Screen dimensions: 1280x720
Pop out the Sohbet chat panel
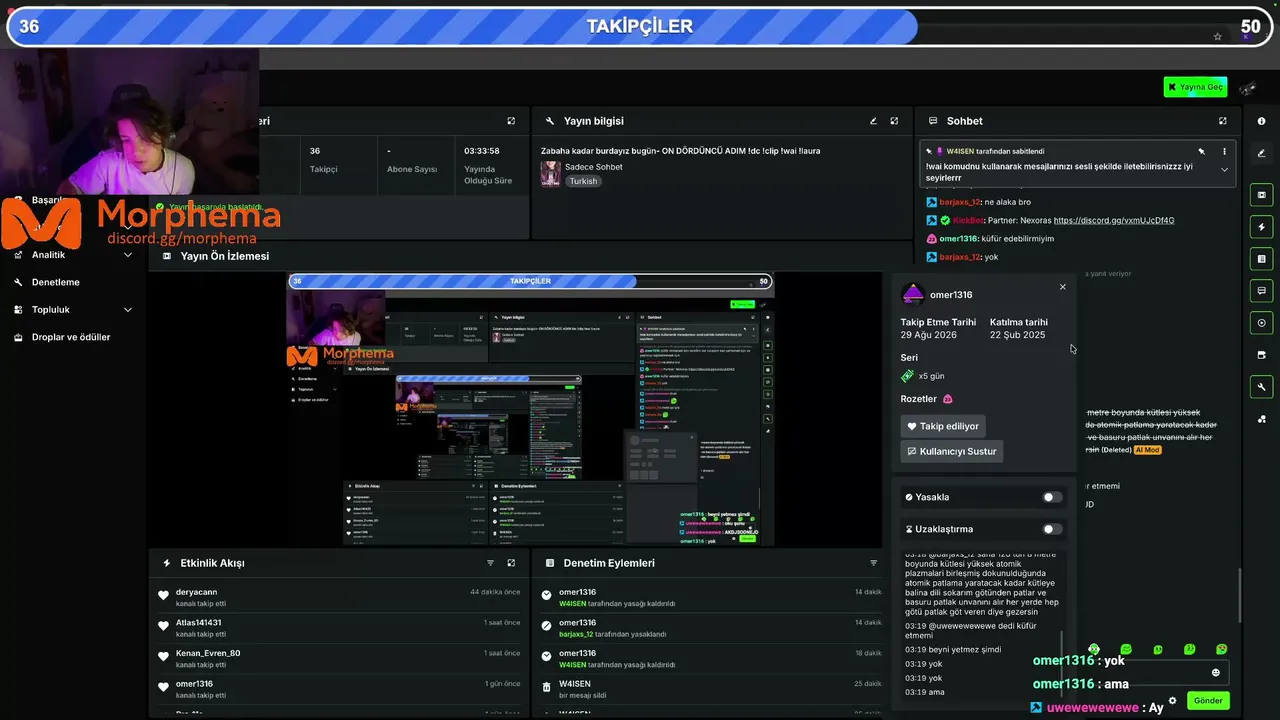[1222, 121]
